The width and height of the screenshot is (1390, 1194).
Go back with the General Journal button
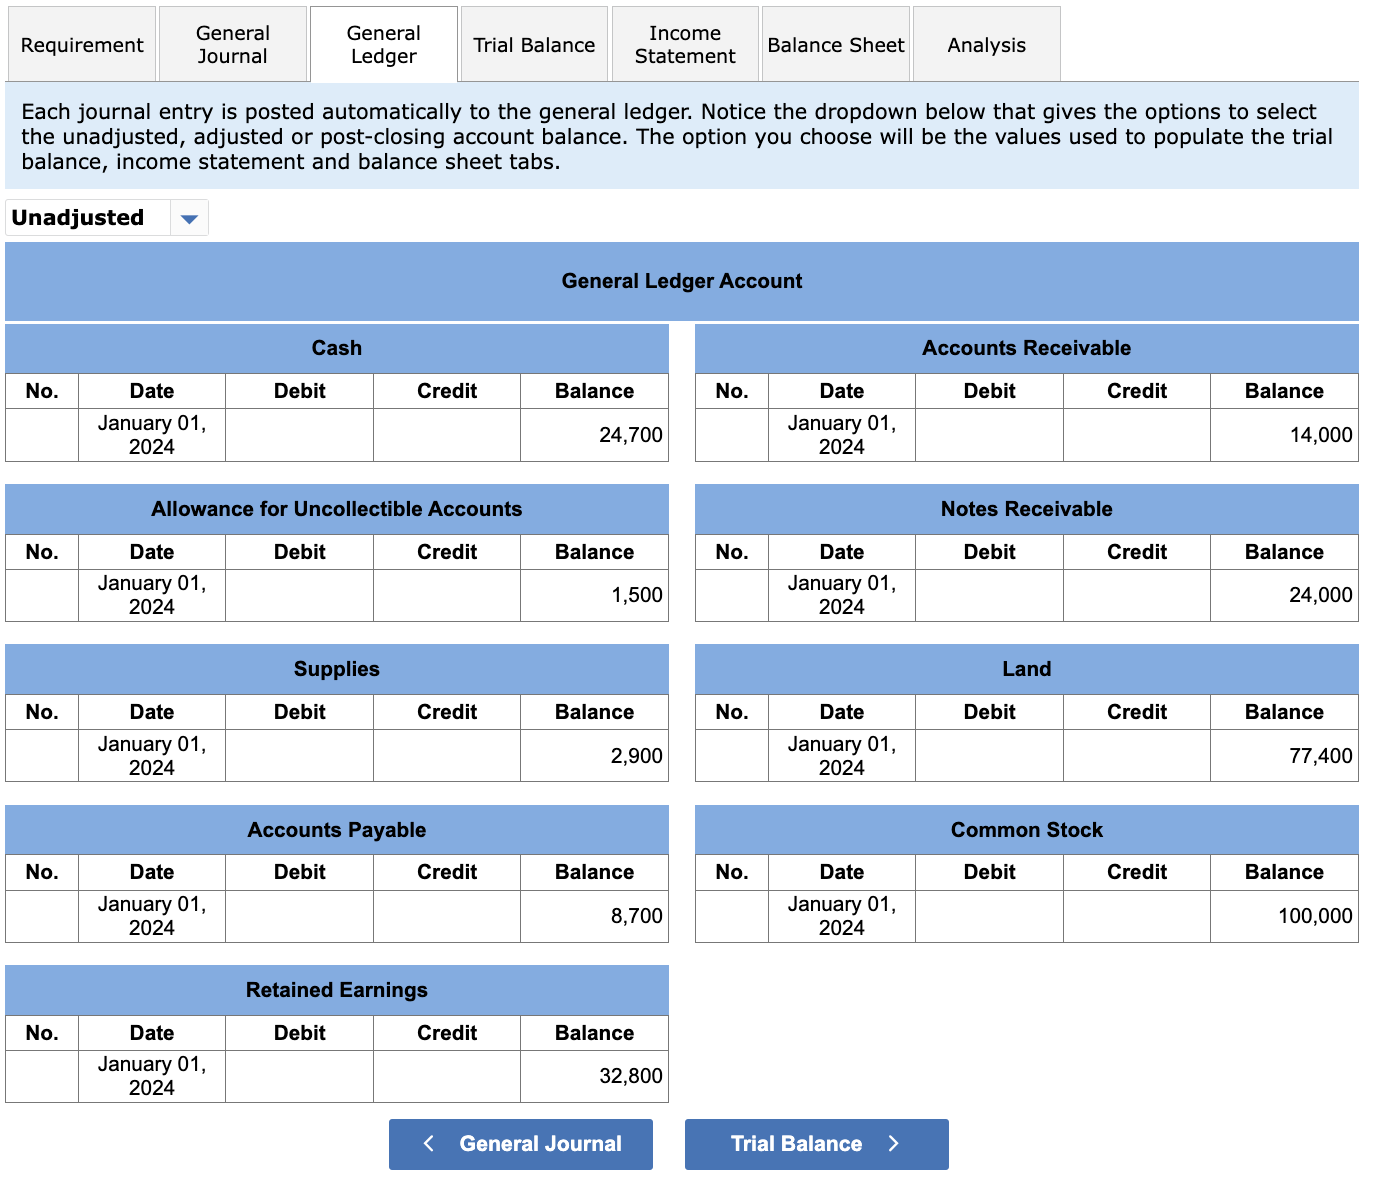pyautogui.click(x=521, y=1144)
